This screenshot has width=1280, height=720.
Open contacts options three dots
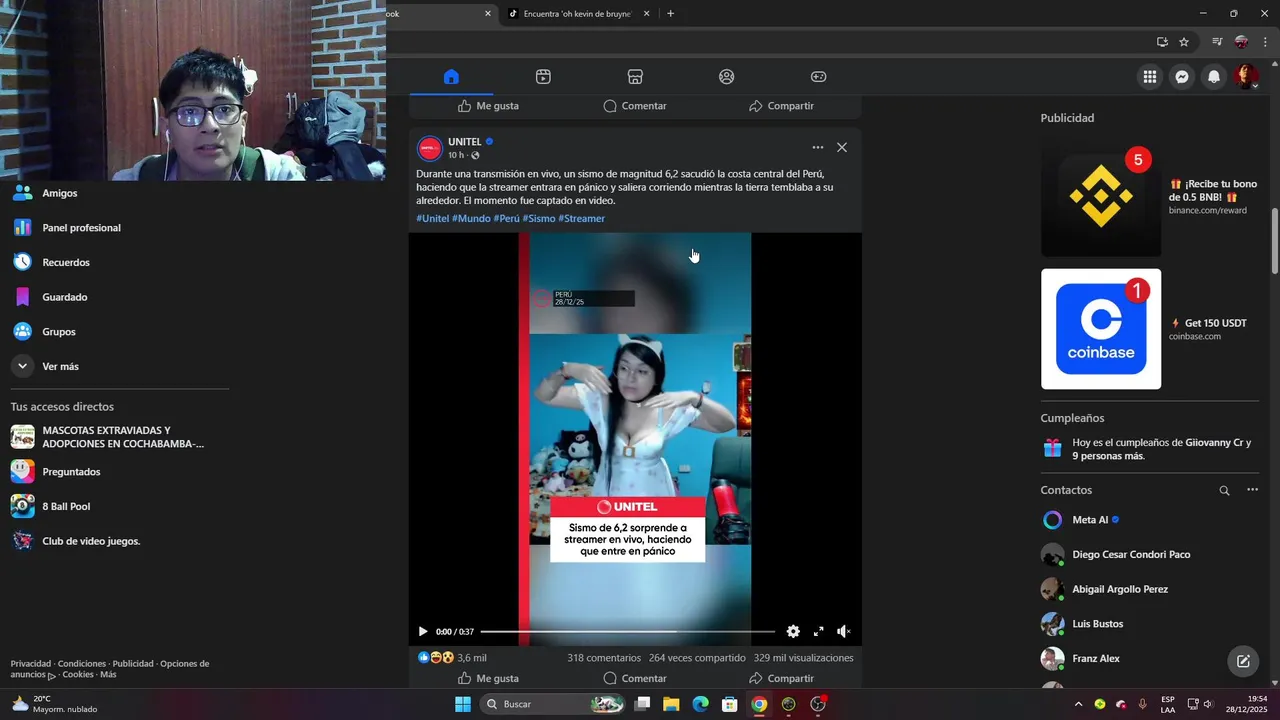pyautogui.click(x=1252, y=490)
